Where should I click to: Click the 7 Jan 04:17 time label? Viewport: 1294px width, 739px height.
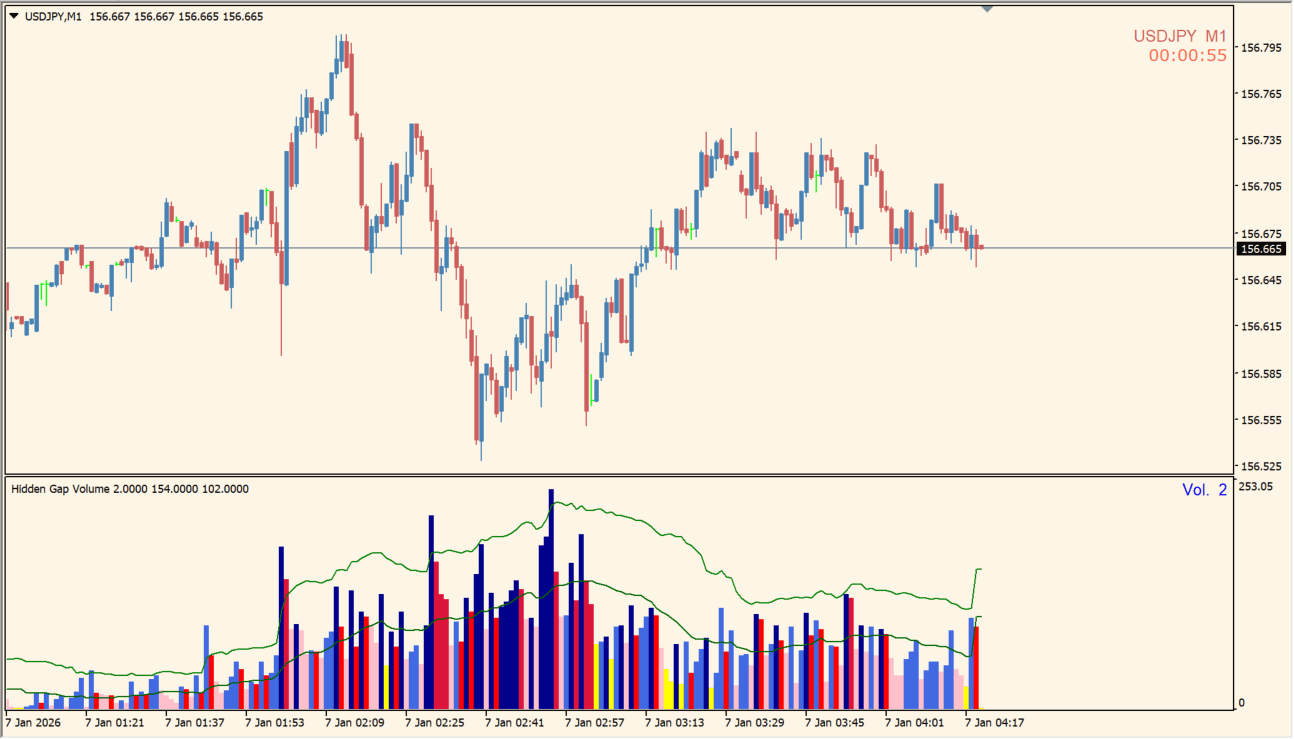[x=994, y=721]
